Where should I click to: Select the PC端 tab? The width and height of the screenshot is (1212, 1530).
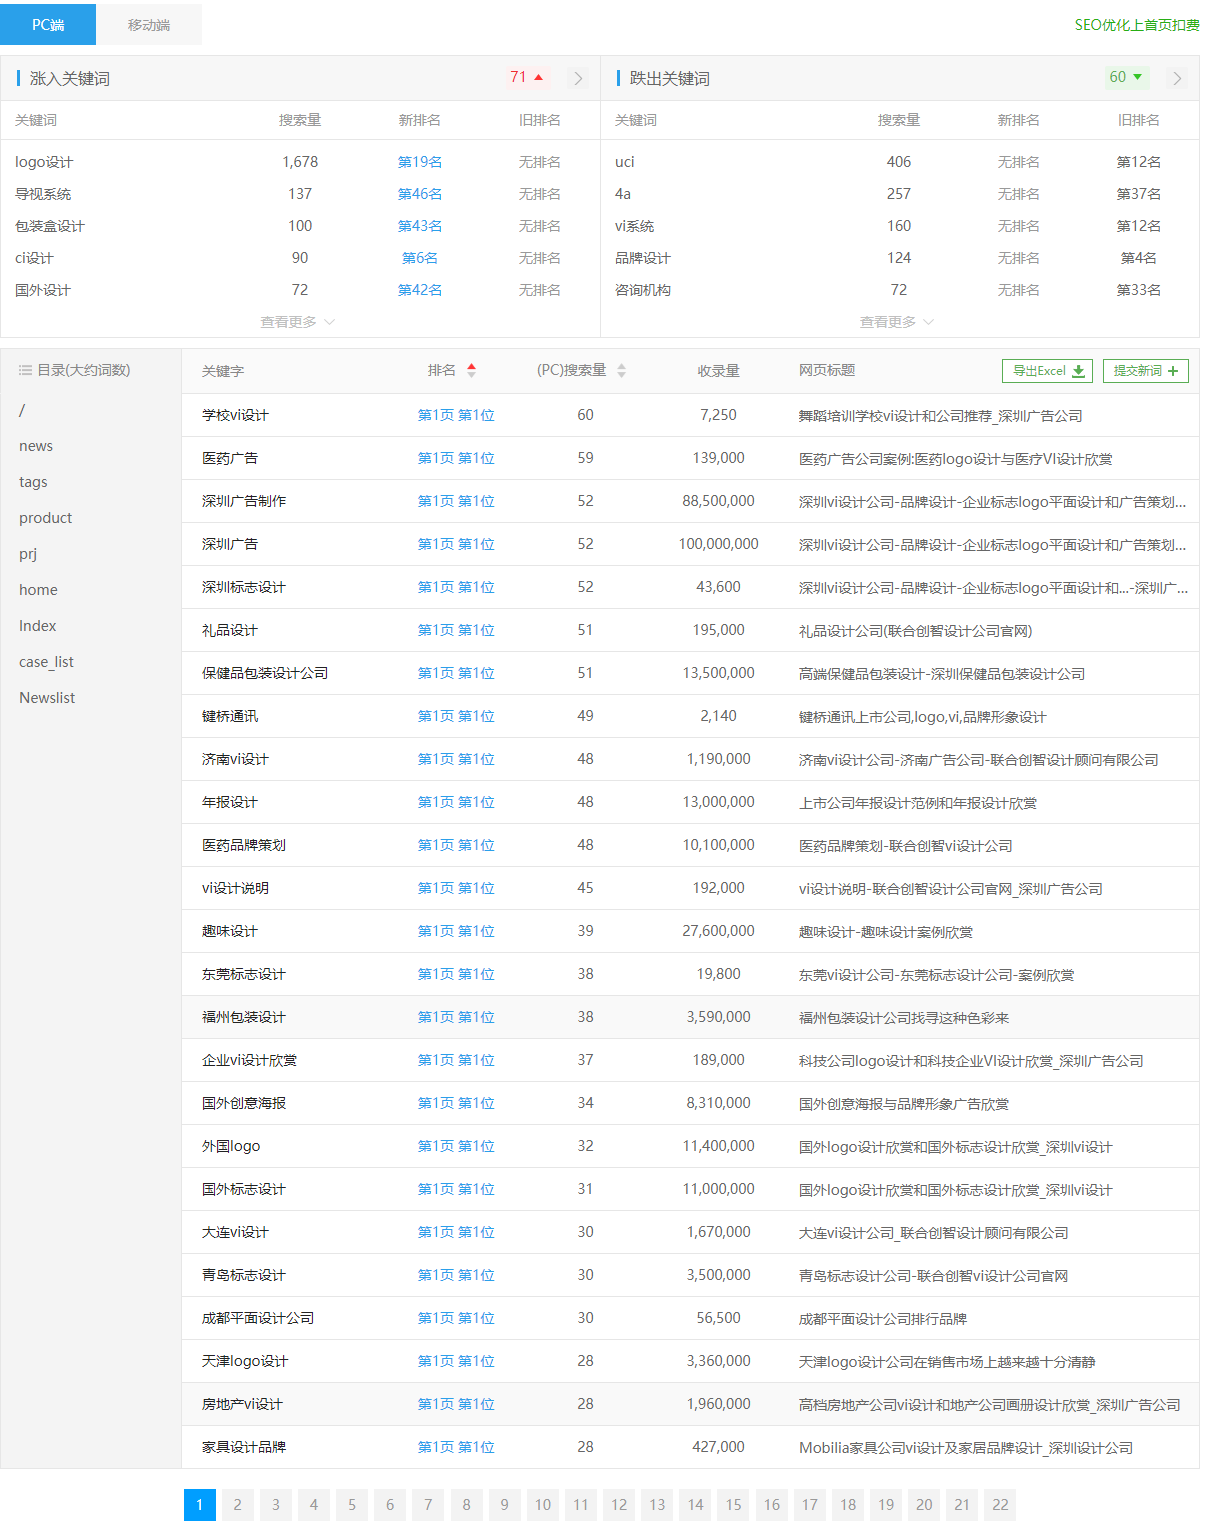(47, 23)
